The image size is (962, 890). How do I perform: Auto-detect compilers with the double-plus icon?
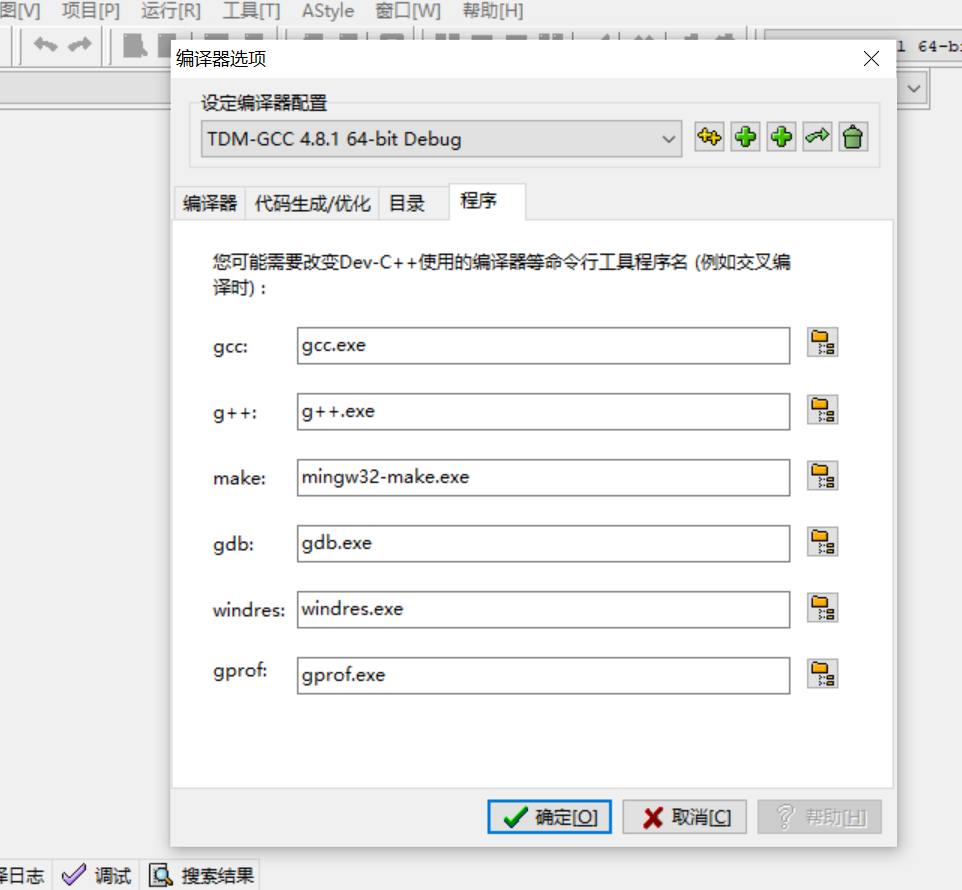(709, 137)
